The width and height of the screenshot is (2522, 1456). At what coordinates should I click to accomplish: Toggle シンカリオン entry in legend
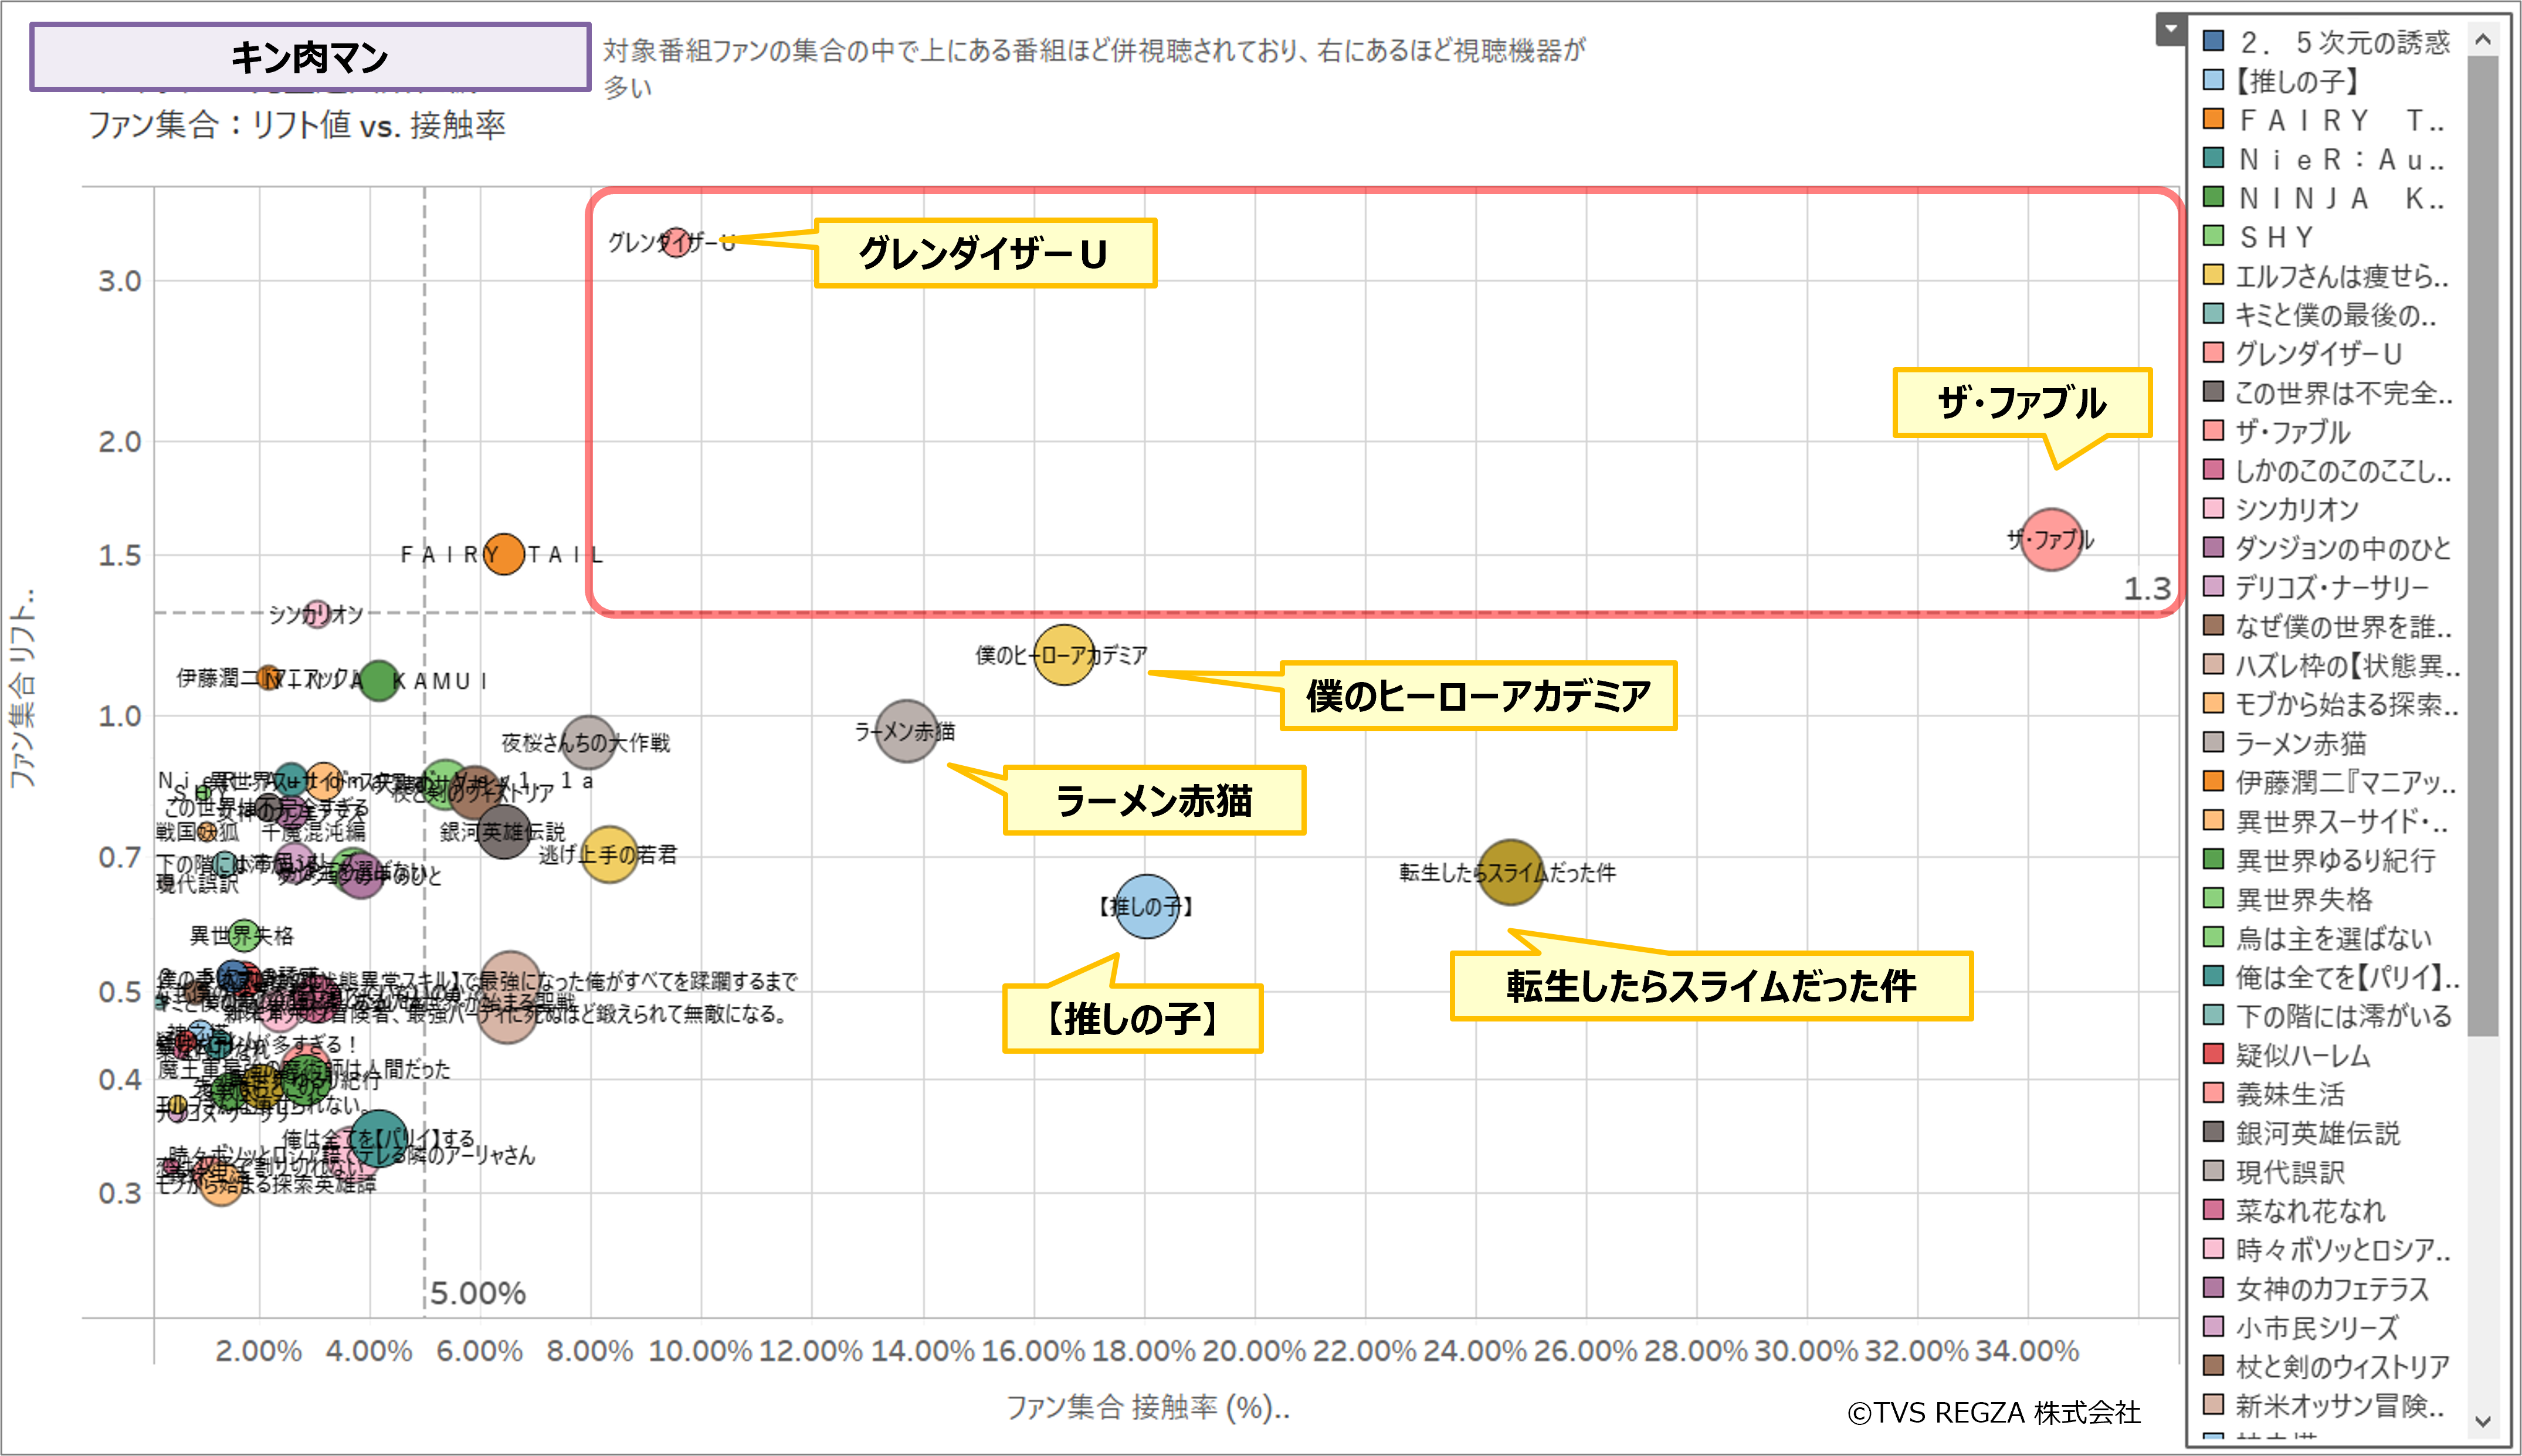coord(2296,510)
